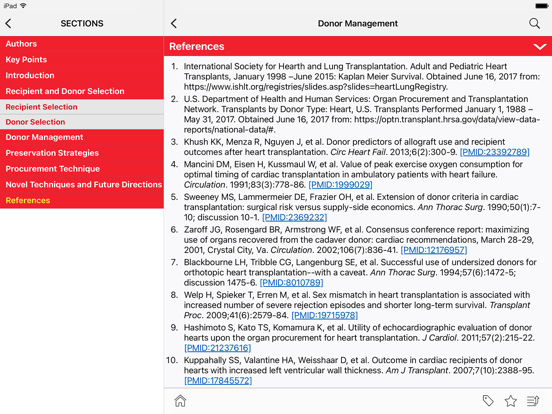Open search with the magnifier icon
This screenshot has width=552, height=414.
tap(534, 24)
